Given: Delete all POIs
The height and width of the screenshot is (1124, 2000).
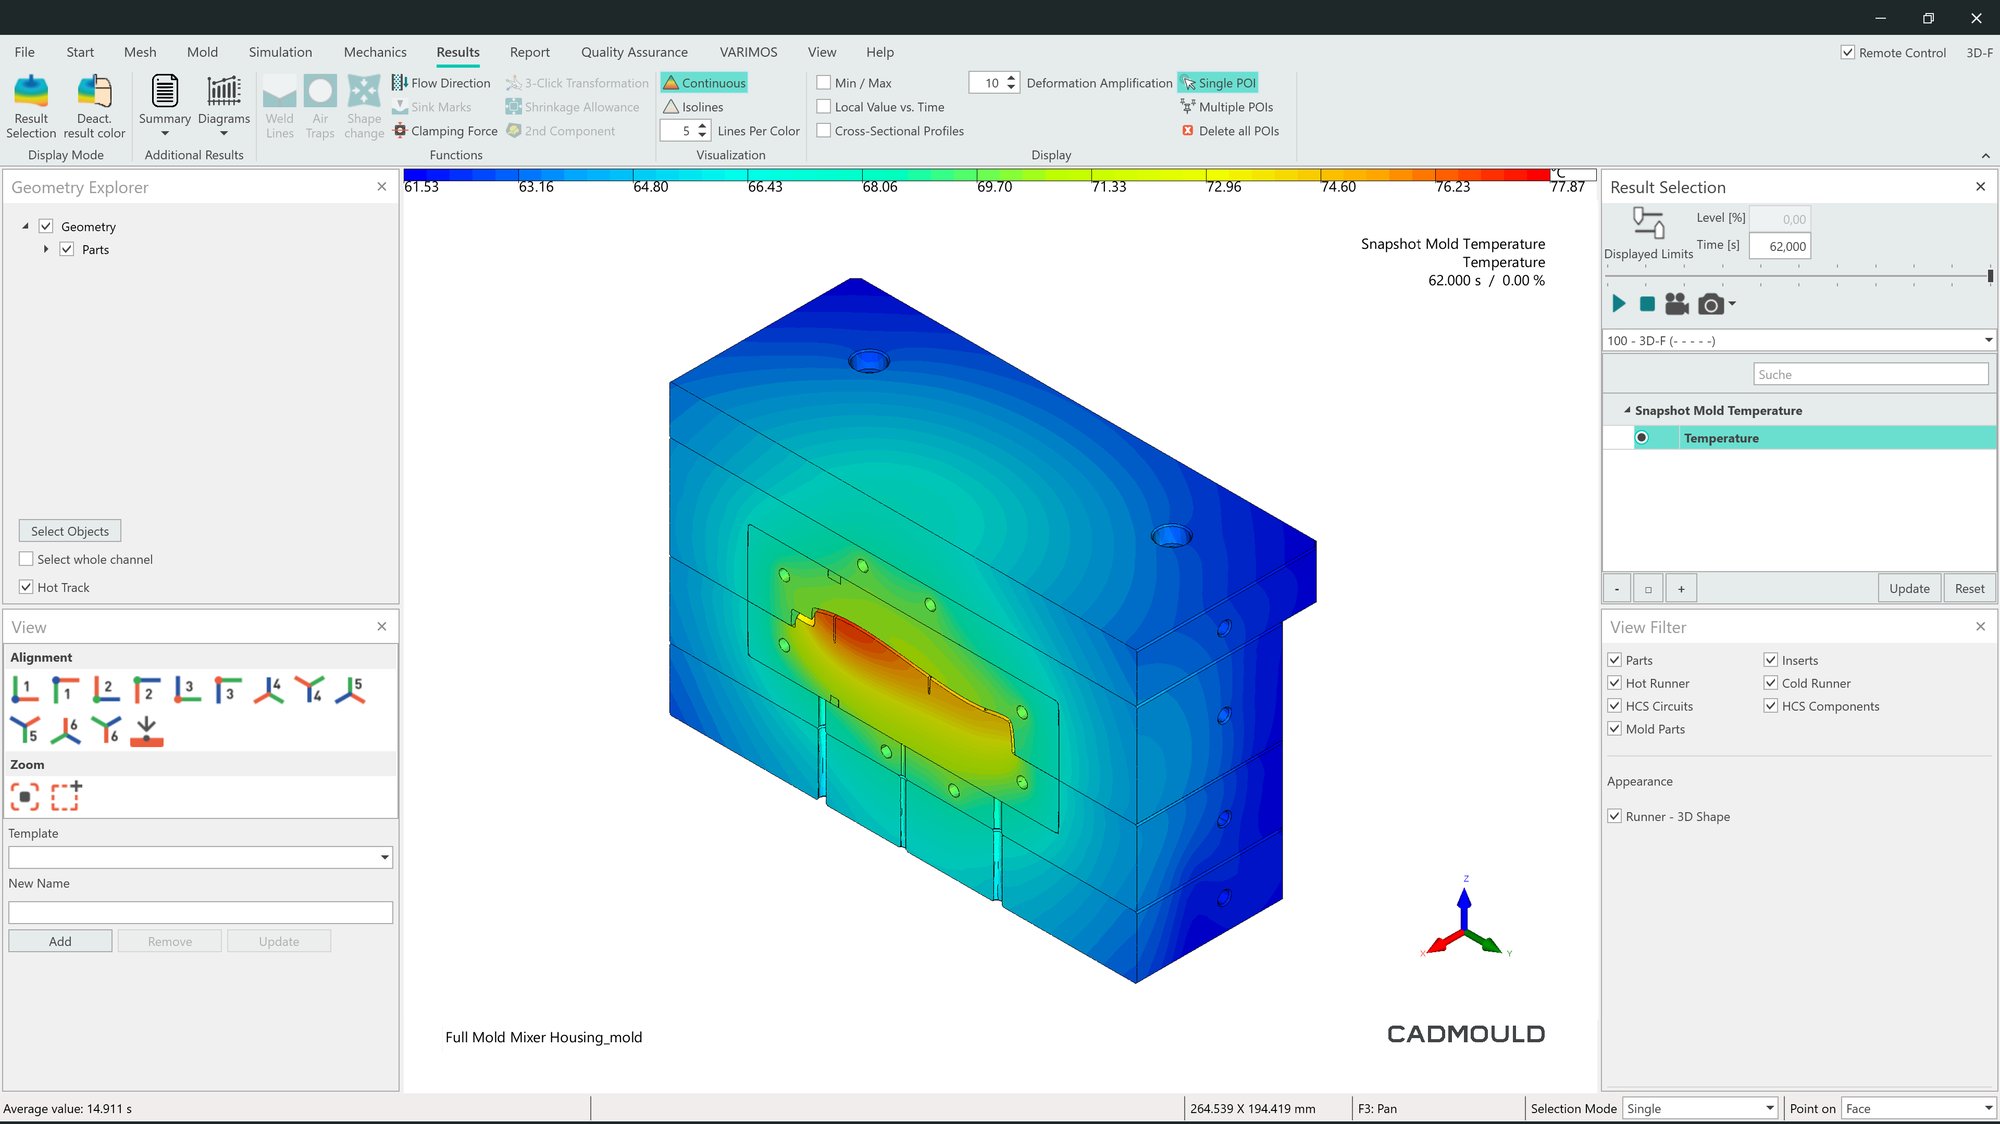Looking at the screenshot, I should coord(1230,131).
